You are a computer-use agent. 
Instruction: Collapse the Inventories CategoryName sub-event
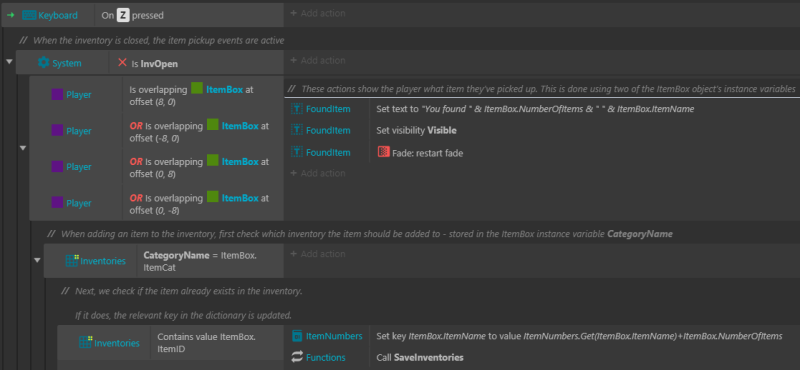pyautogui.click(x=37, y=260)
